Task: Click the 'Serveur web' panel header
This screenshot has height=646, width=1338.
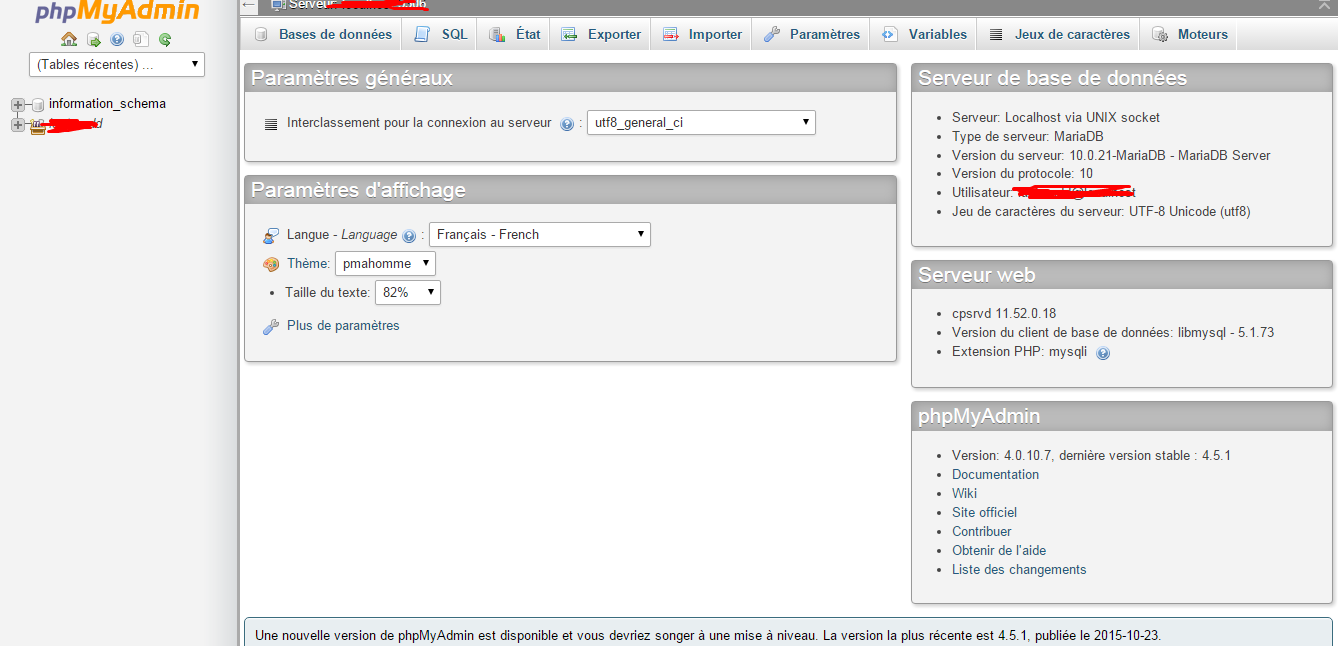Action: click(x=1122, y=275)
